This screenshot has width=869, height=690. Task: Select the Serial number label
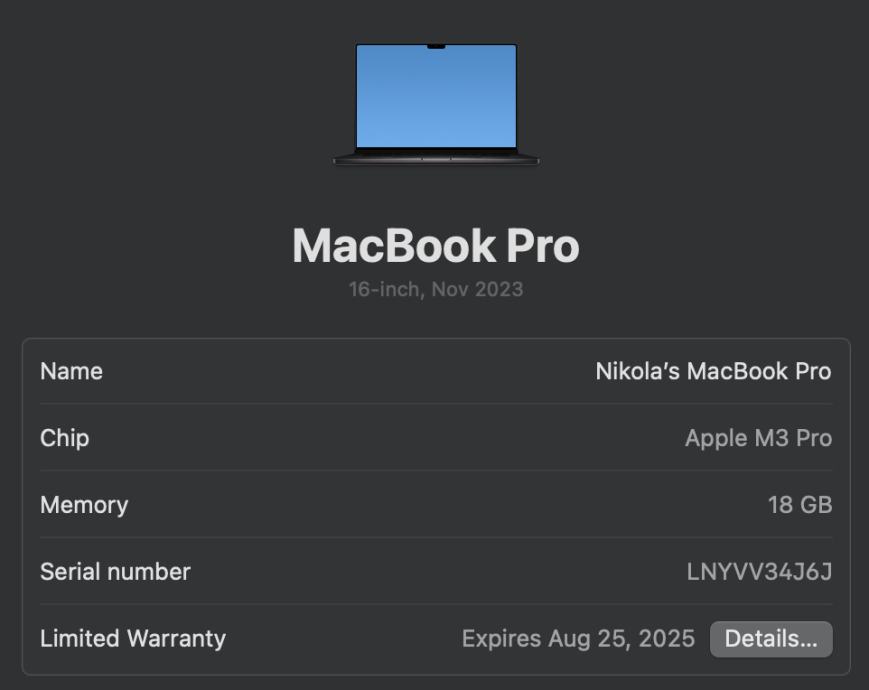pyautogui.click(x=115, y=572)
